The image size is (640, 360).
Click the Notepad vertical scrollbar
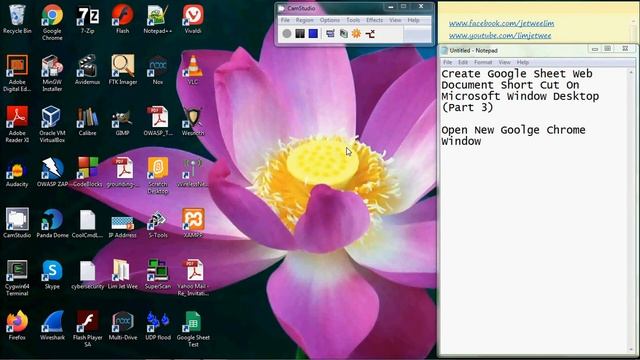pyautogui.click(x=631, y=210)
